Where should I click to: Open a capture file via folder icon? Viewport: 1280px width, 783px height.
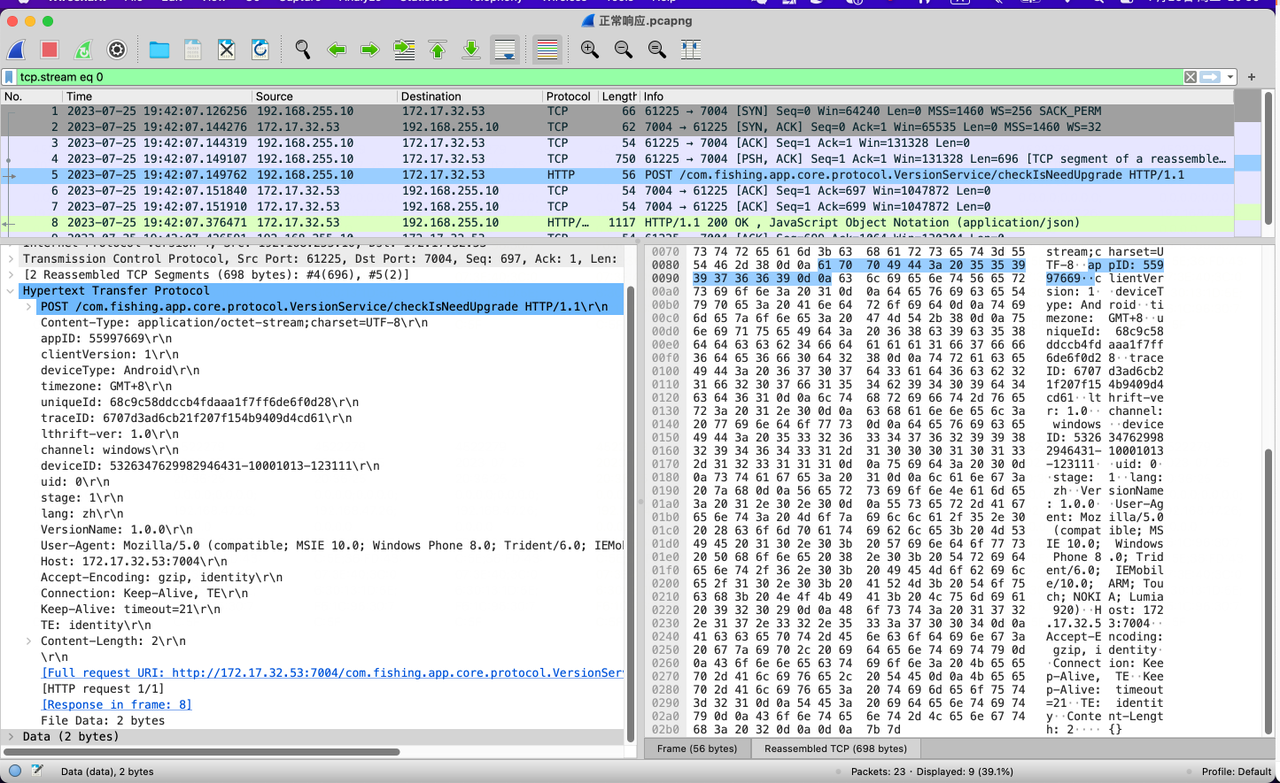(159, 49)
